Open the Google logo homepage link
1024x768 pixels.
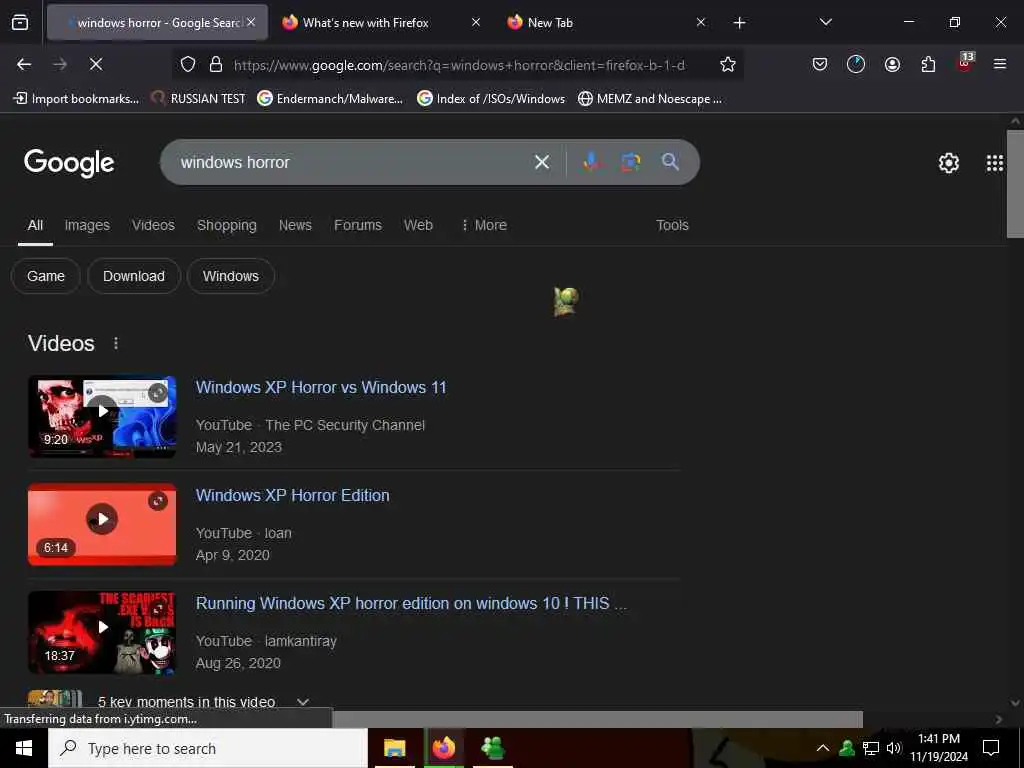pos(69,163)
